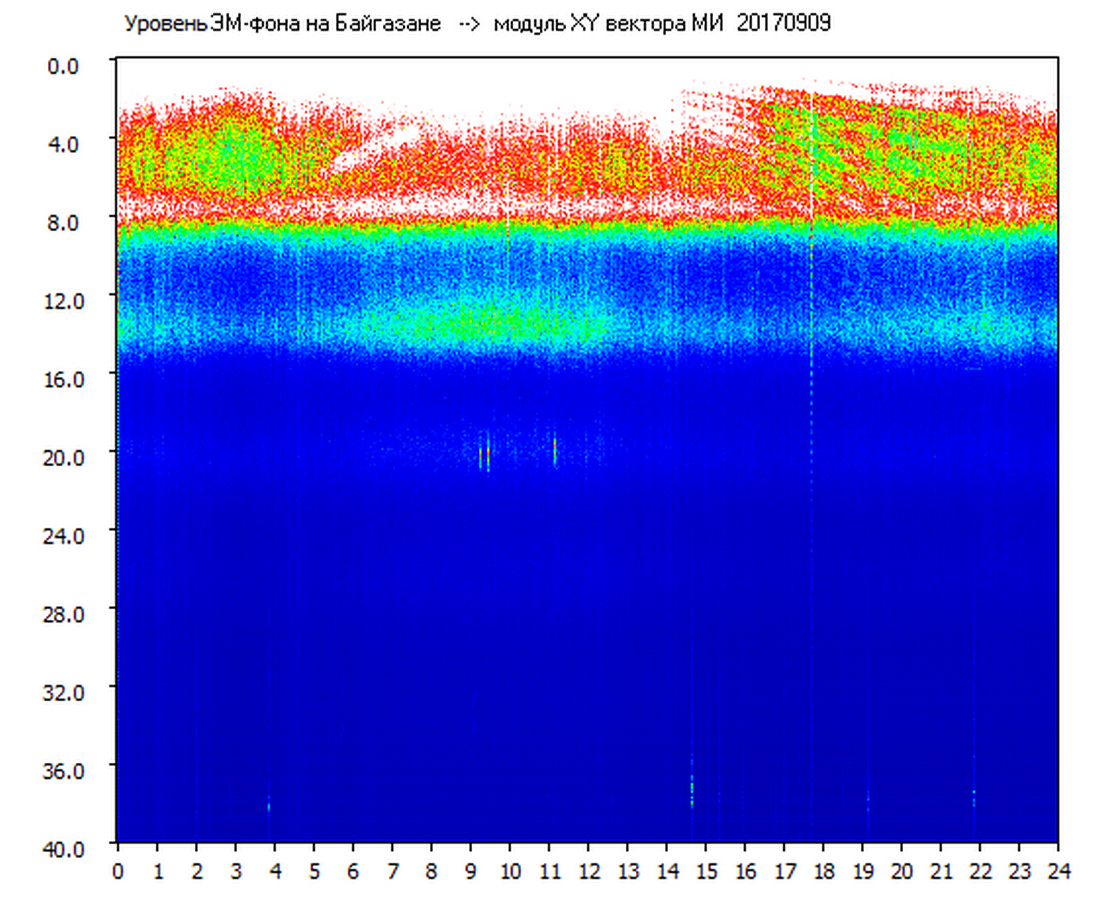Click hour 0 on the horizontal axis
The height and width of the screenshot is (900, 1096).
click(x=118, y=870)
